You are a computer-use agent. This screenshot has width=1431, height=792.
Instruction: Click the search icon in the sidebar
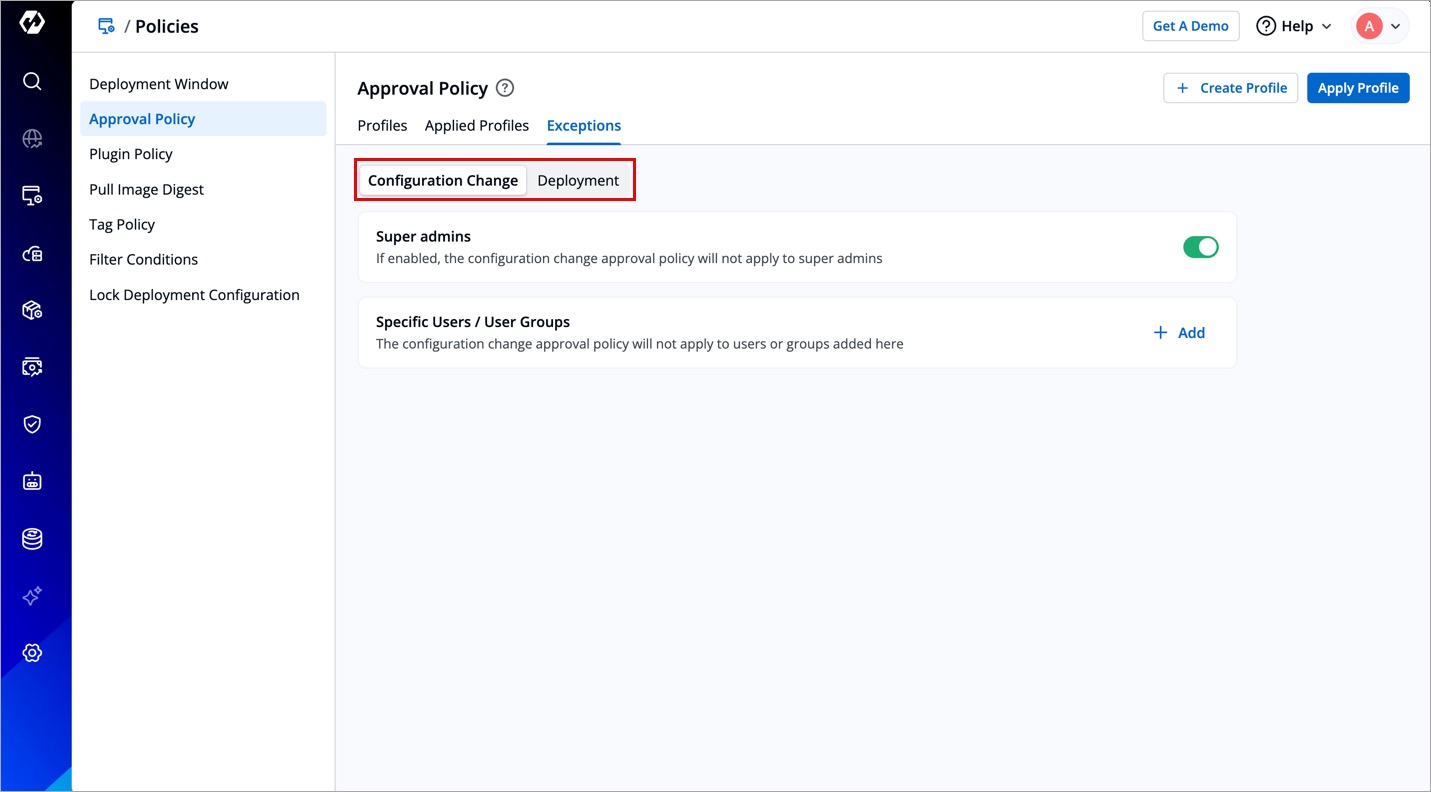[32, 81]
